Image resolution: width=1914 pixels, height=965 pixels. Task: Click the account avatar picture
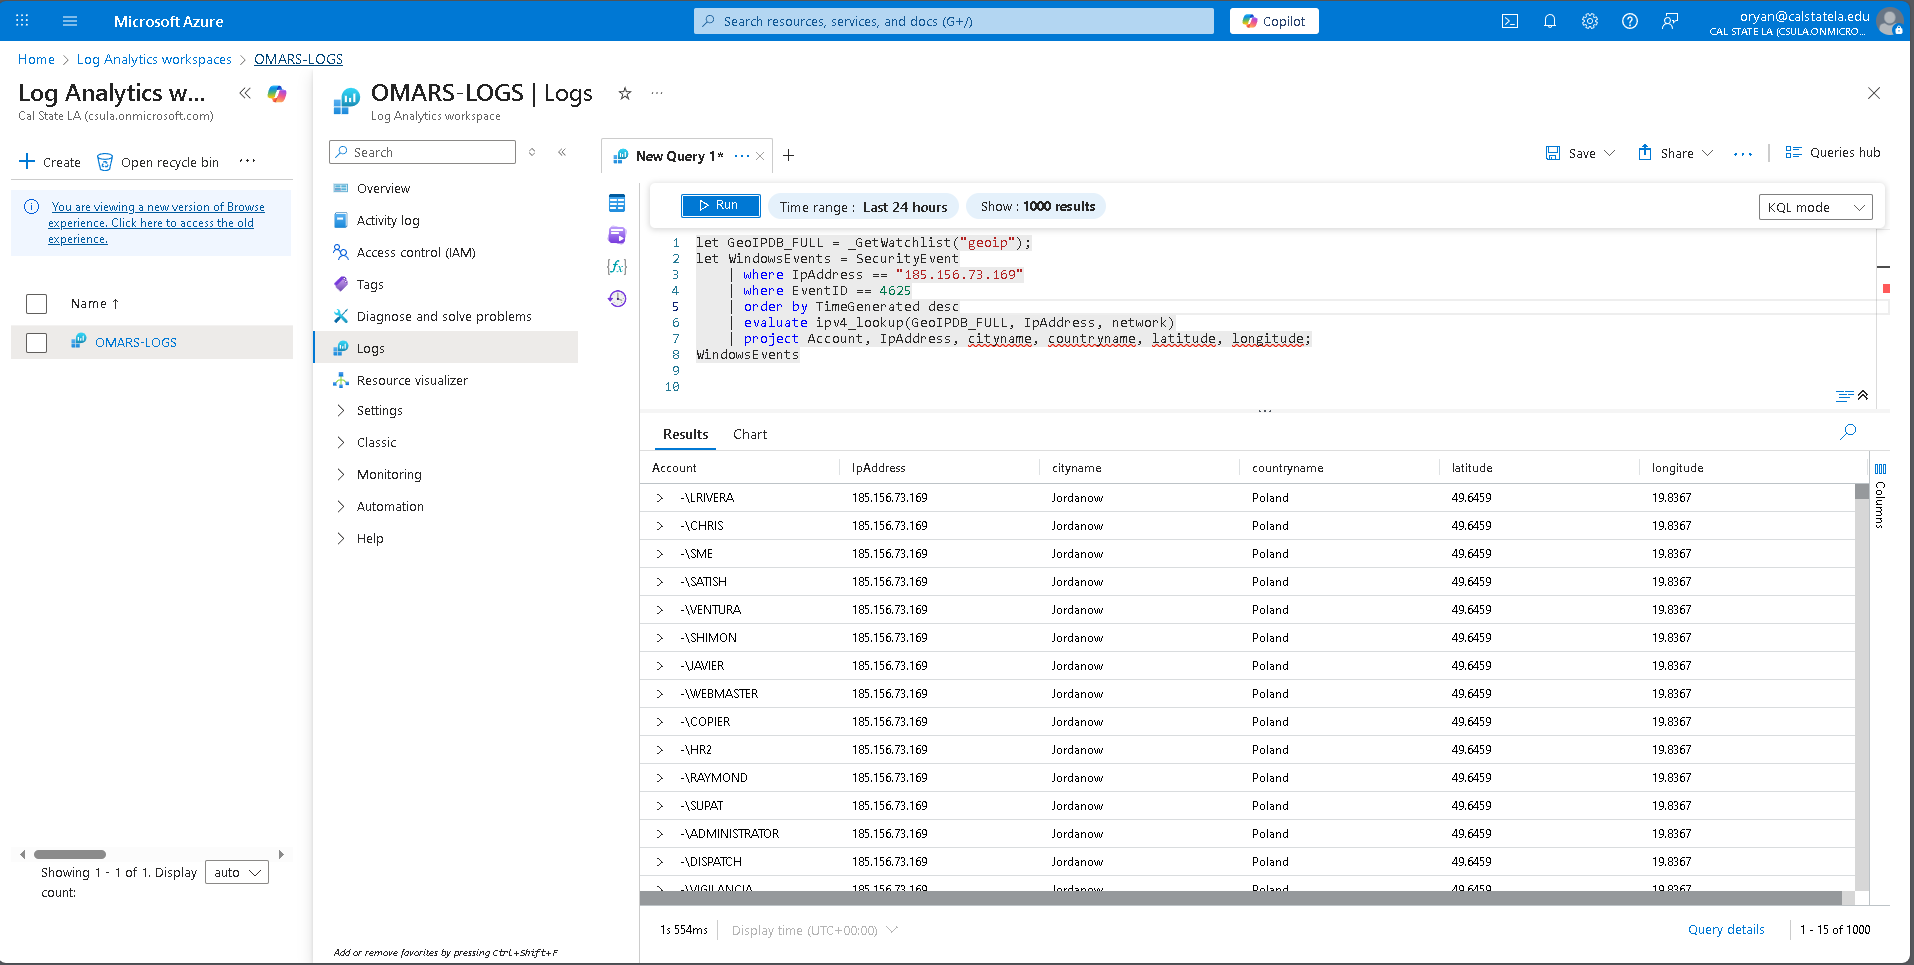click(x=1890, y=21)
